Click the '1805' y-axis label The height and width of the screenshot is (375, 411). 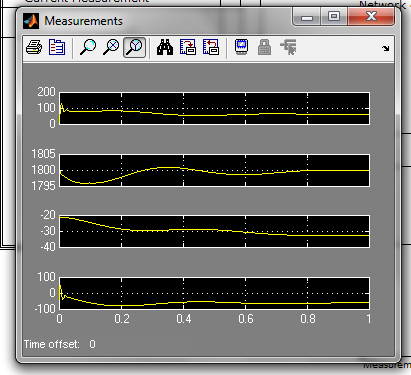pyautogui.click(x=43, y=154)
